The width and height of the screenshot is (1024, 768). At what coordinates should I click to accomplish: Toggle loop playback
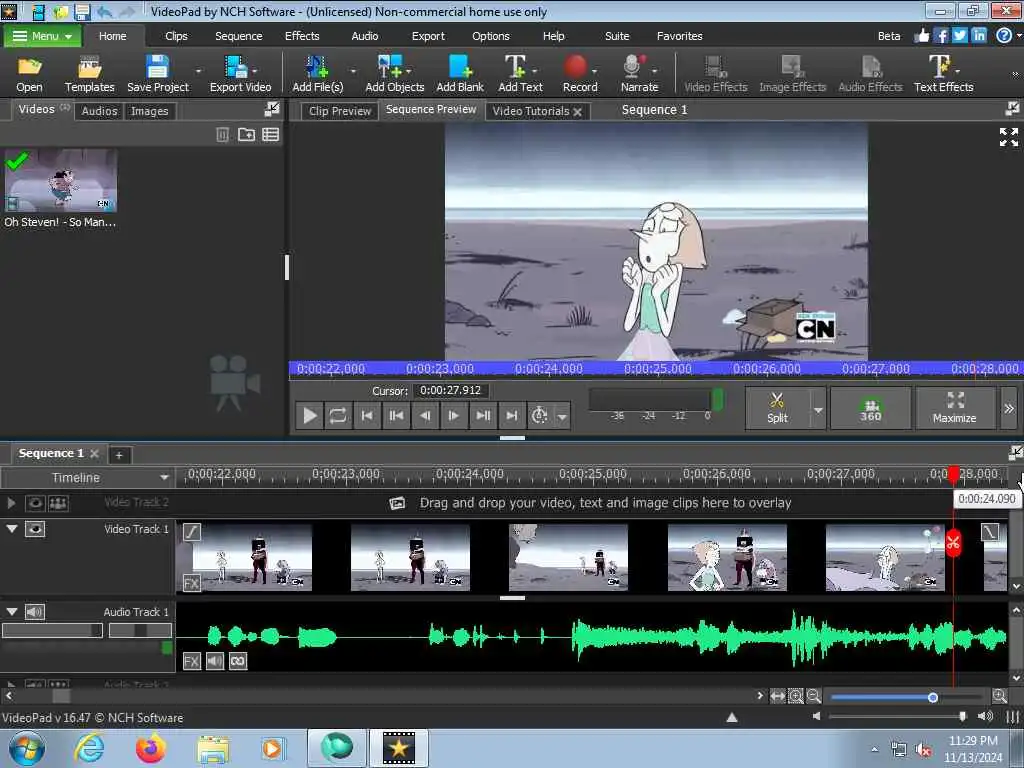pos(338,415)
